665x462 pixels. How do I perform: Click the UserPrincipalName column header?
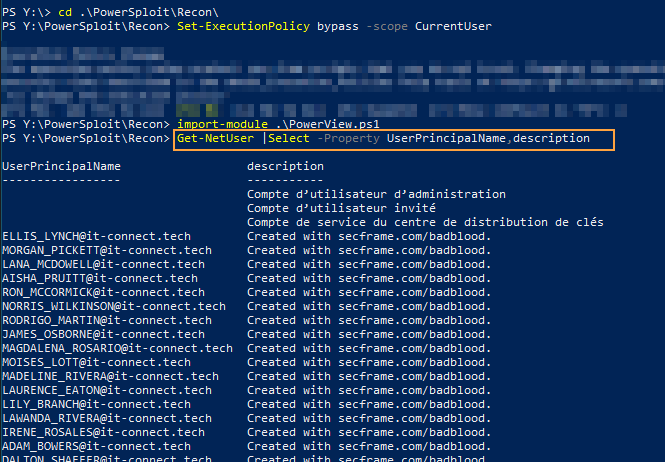pyautogui.click(x=61, y=166)
